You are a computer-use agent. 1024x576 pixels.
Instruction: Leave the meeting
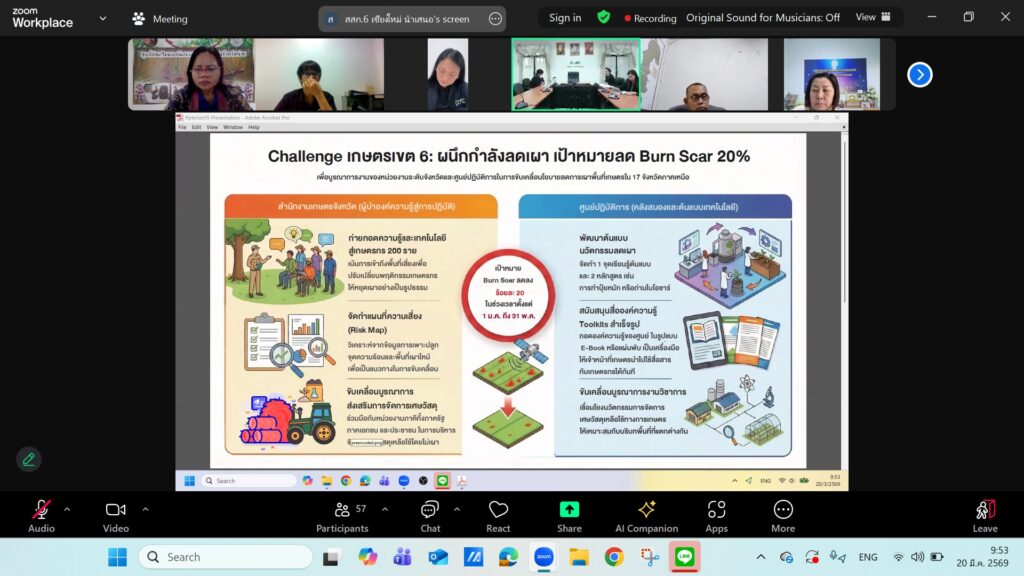985,514
